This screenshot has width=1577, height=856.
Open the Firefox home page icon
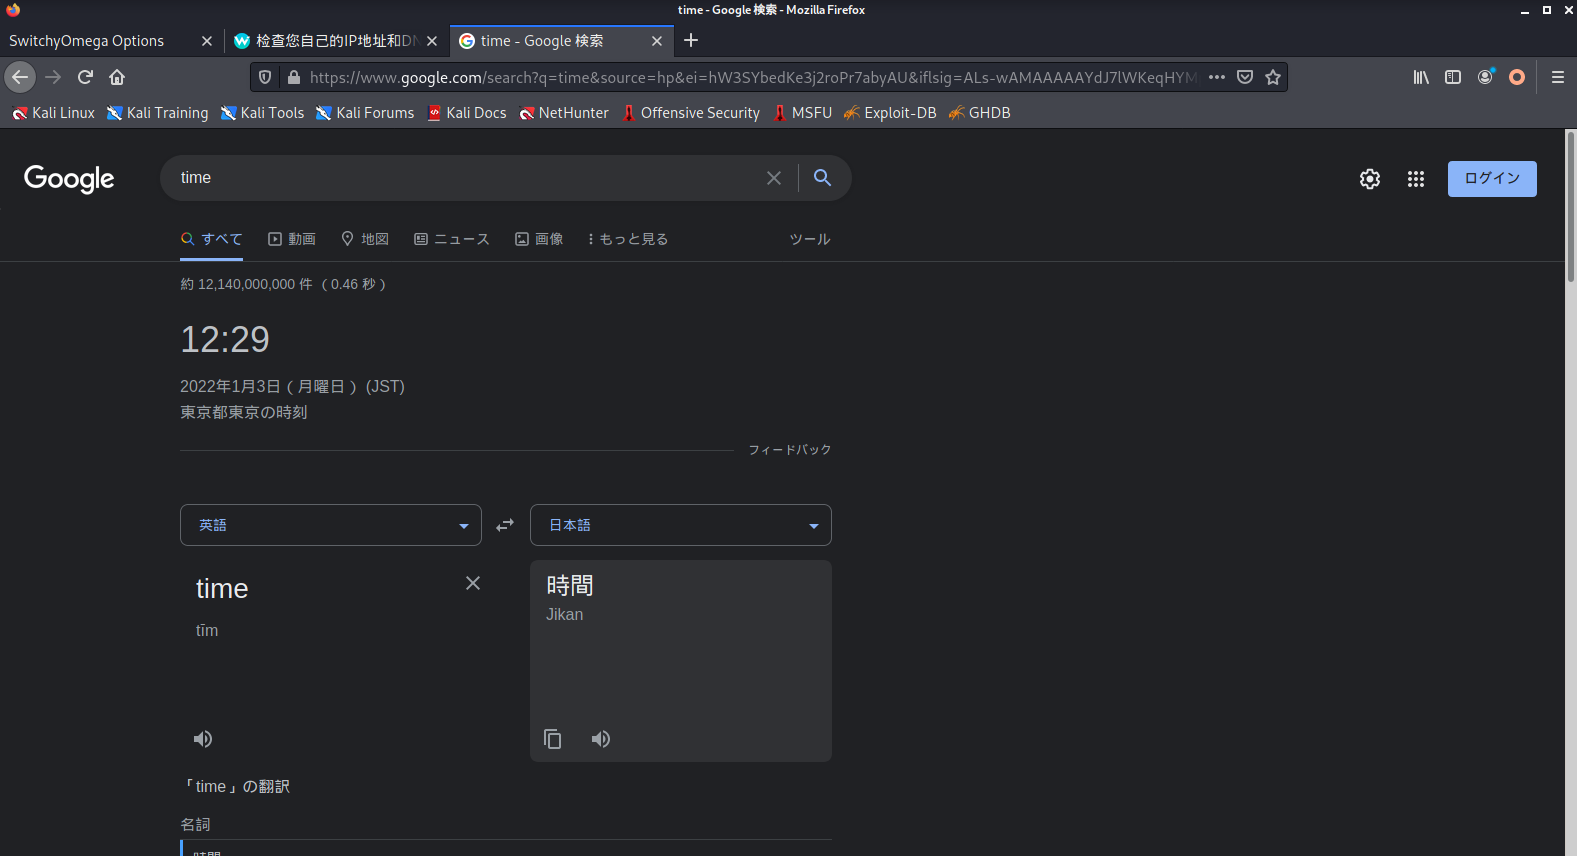[x=117, y=77]
